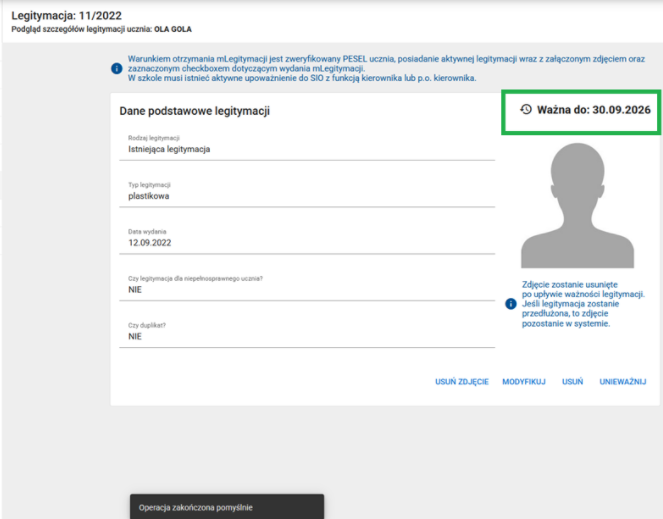Viewport: 663px width, 519px height.
Task: Click the Czy duplikat field showing NIE
Action: [310, 337]
